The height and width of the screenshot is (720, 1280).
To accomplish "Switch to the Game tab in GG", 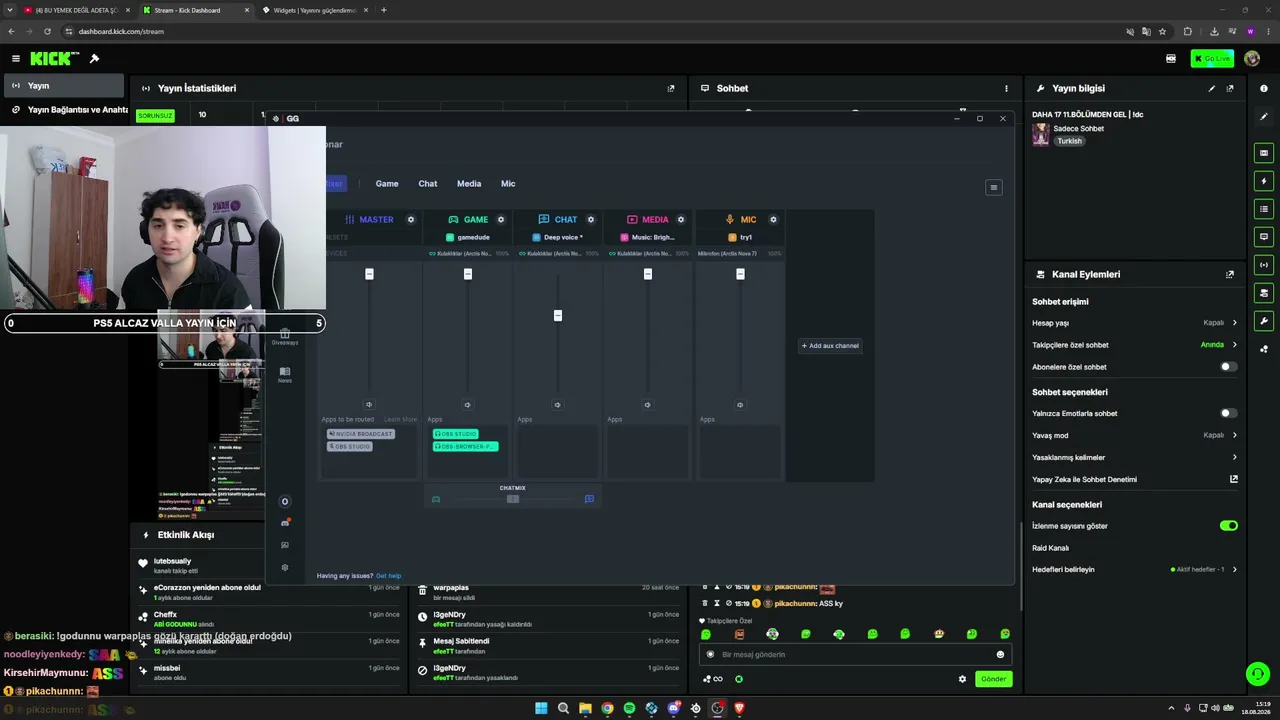I will point(387,184).
